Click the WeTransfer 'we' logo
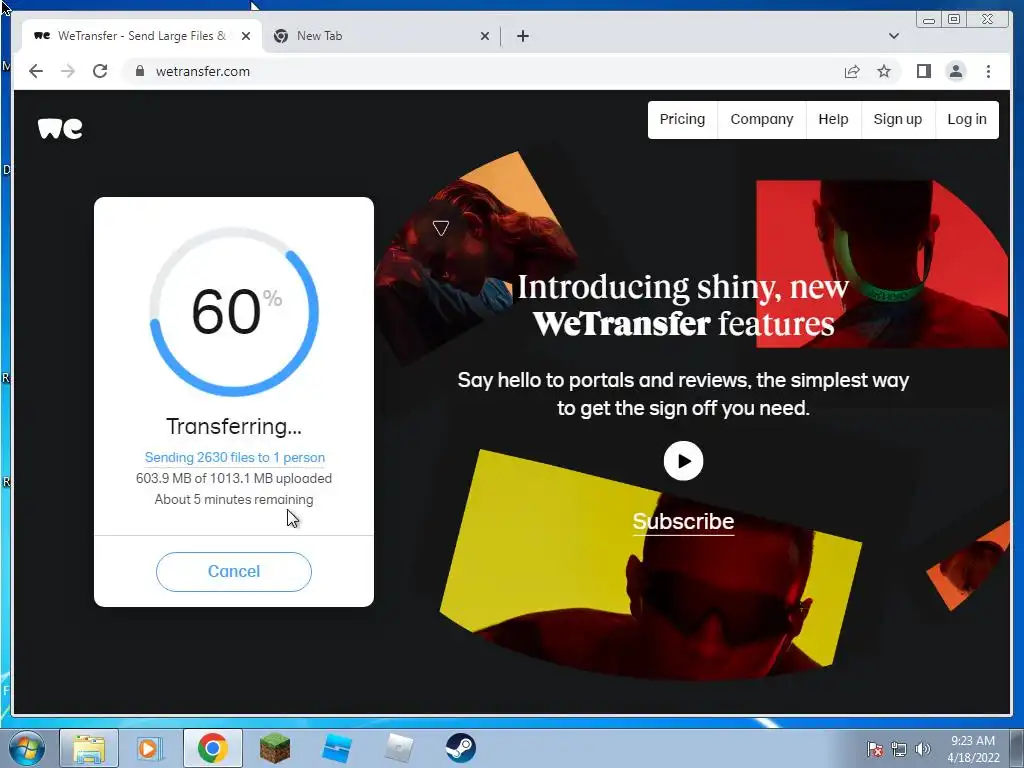Image resolution: width=1024 pixels, height=768 pixels. 60,128
